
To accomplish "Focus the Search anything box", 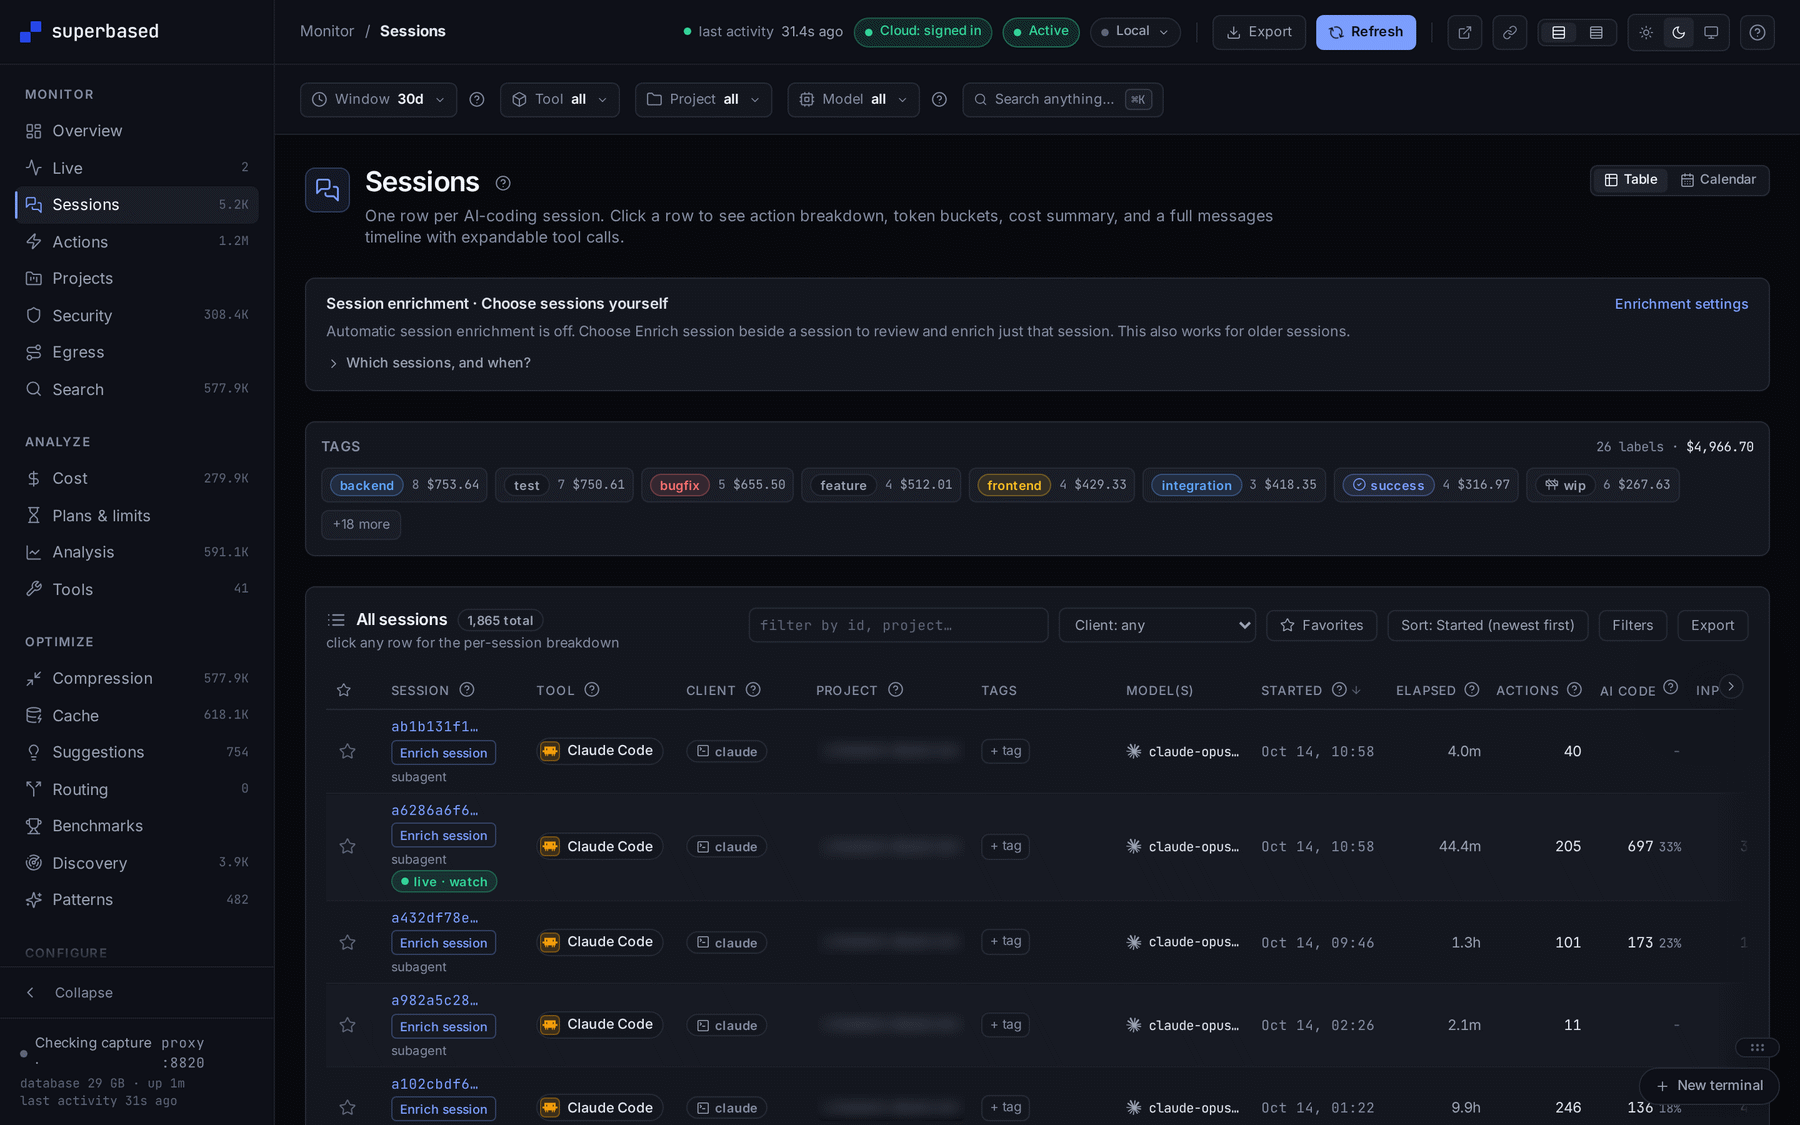I will pyautogui.click(x=1062, y=99).
